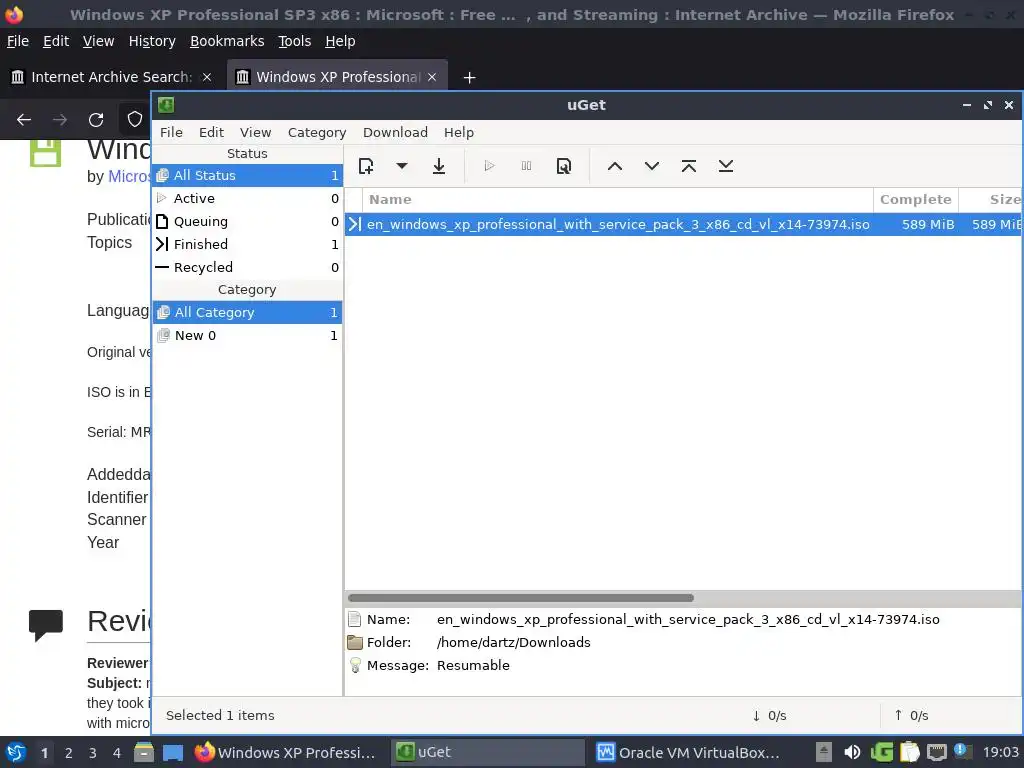Switch to Firefox taskbar entry

(286, 752)
